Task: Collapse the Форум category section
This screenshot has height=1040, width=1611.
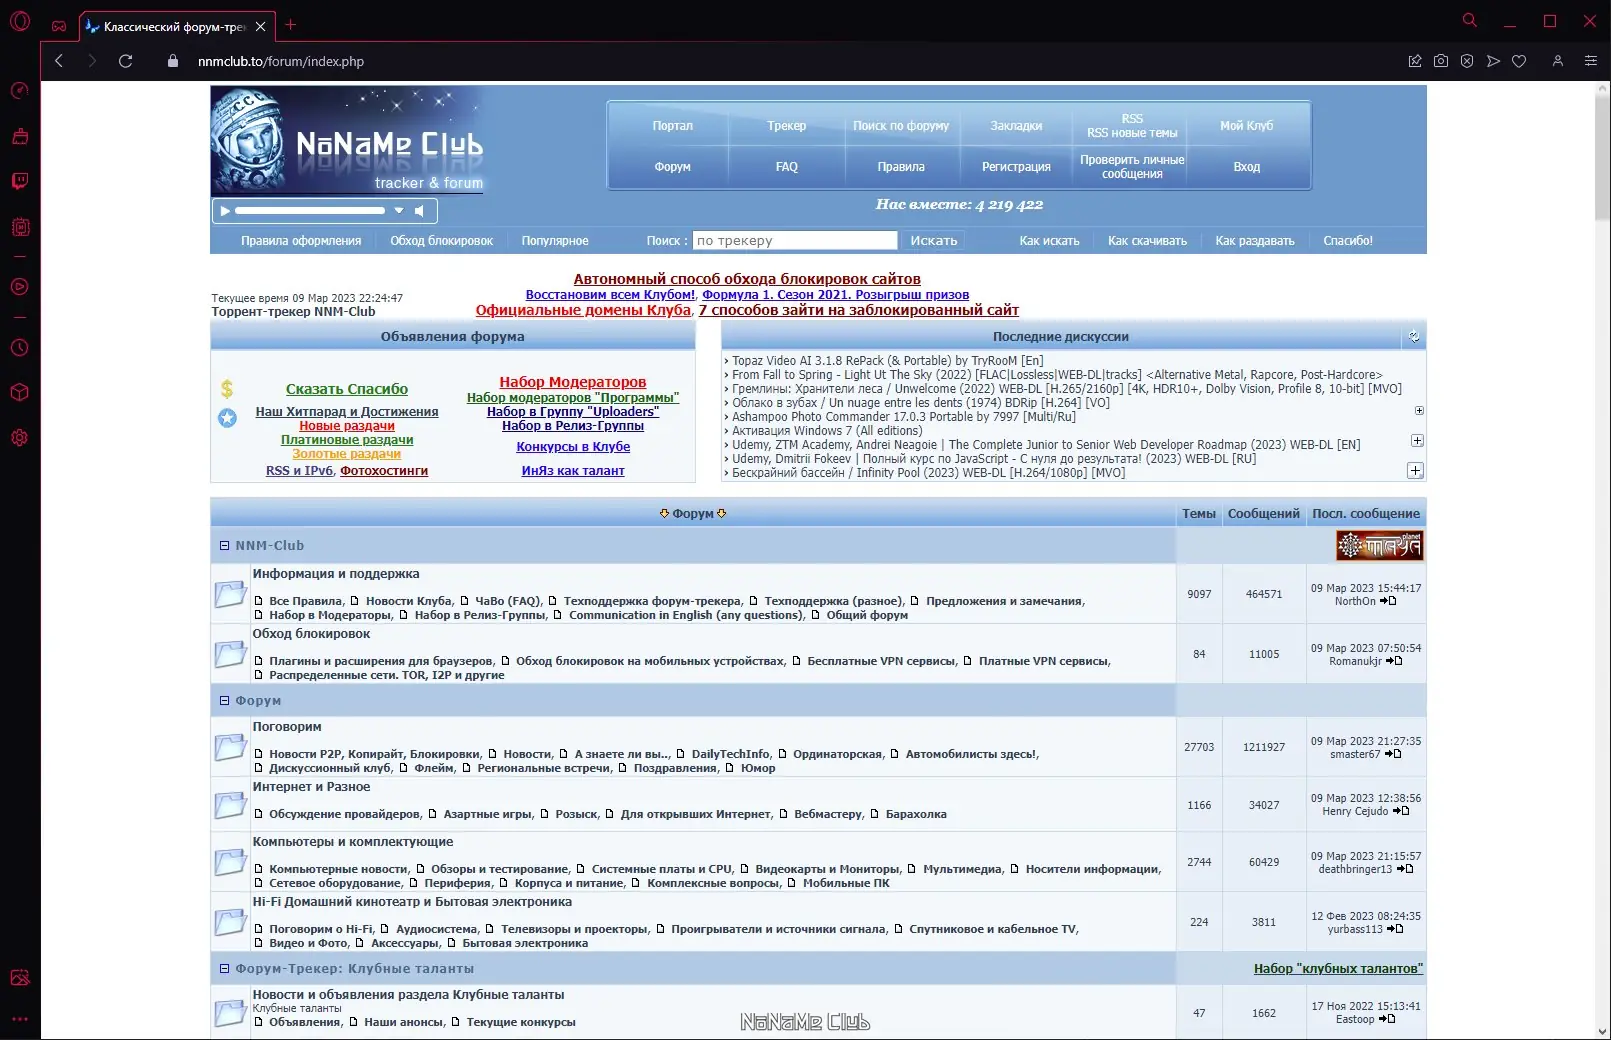Action: click(x=225, y=701)
